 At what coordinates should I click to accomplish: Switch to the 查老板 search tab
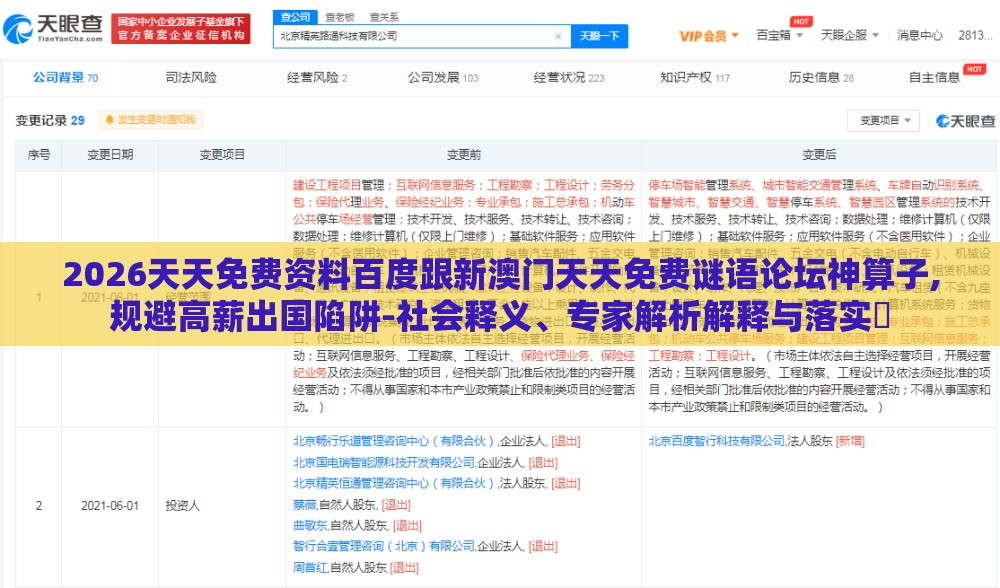(339, 17)
